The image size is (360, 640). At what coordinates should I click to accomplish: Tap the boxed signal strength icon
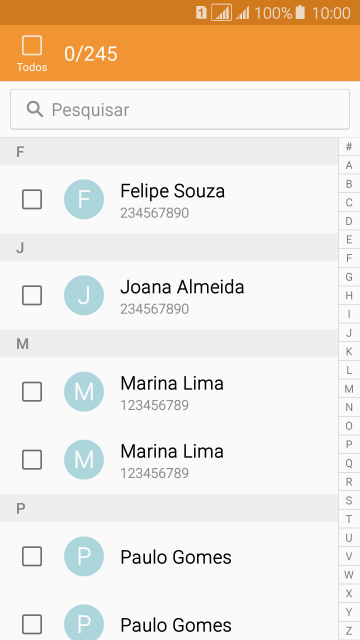coord(222,13)
